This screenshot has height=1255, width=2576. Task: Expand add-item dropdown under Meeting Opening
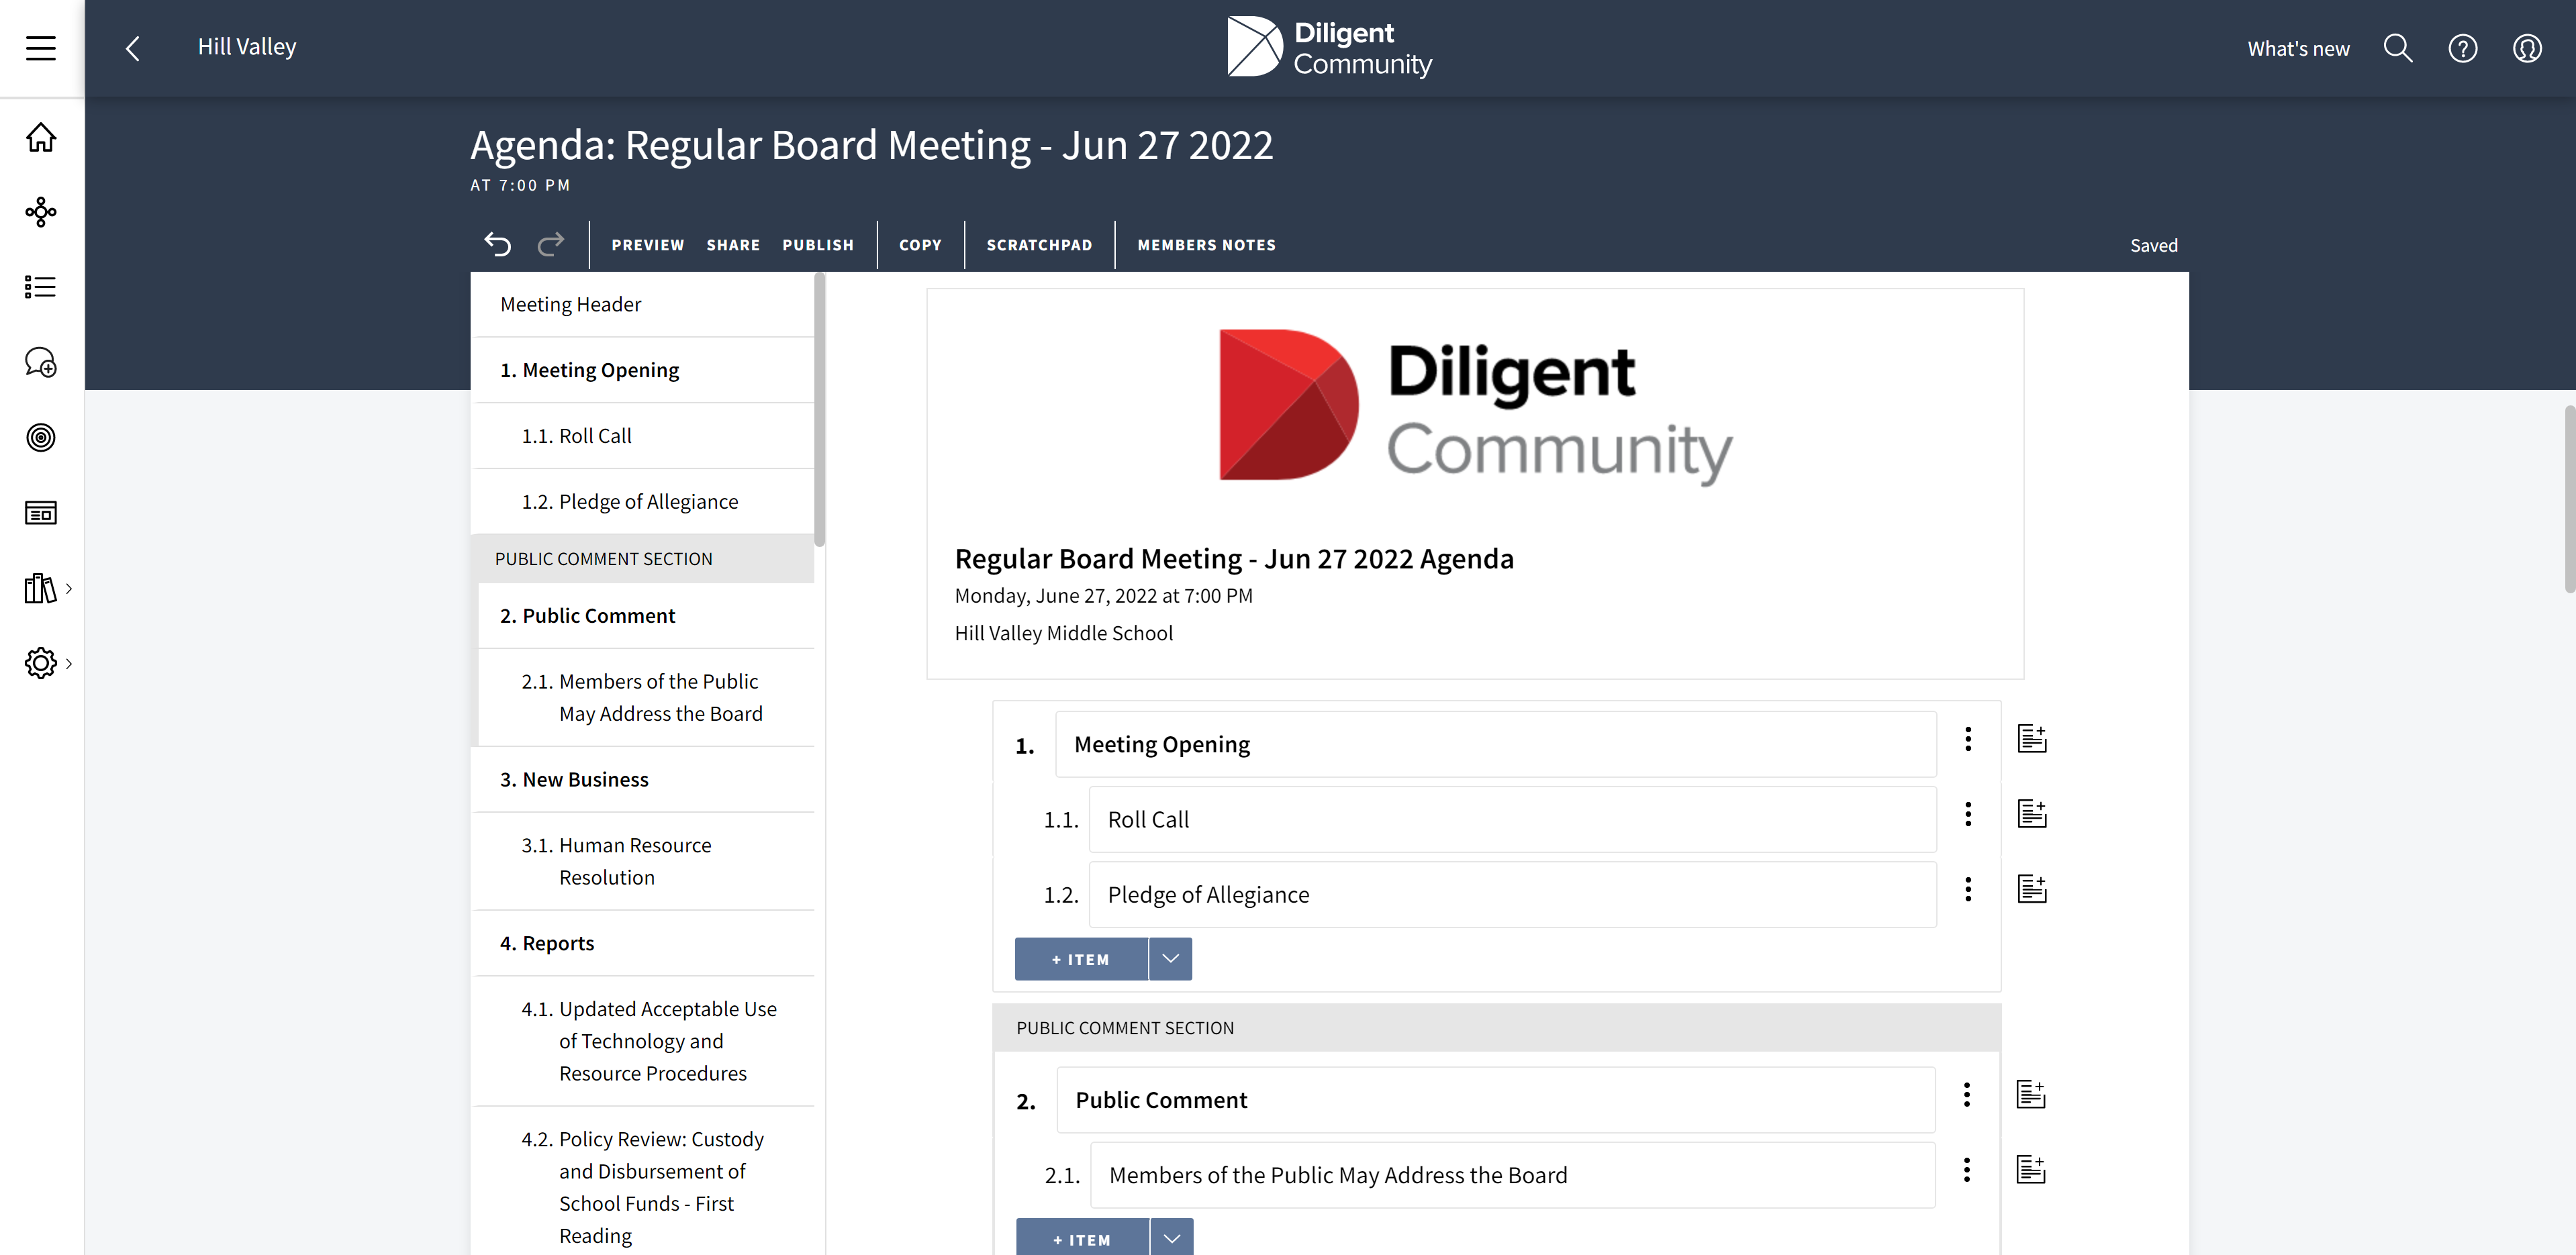tap(1171, 959)
